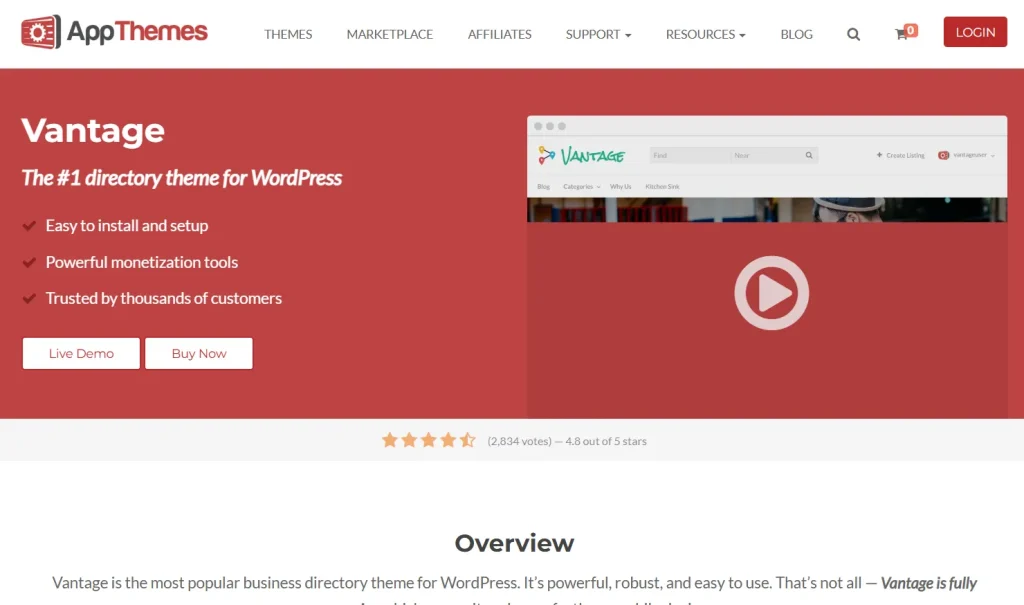
Task: Click the five-star rating icons
Action: pos(428,440)
